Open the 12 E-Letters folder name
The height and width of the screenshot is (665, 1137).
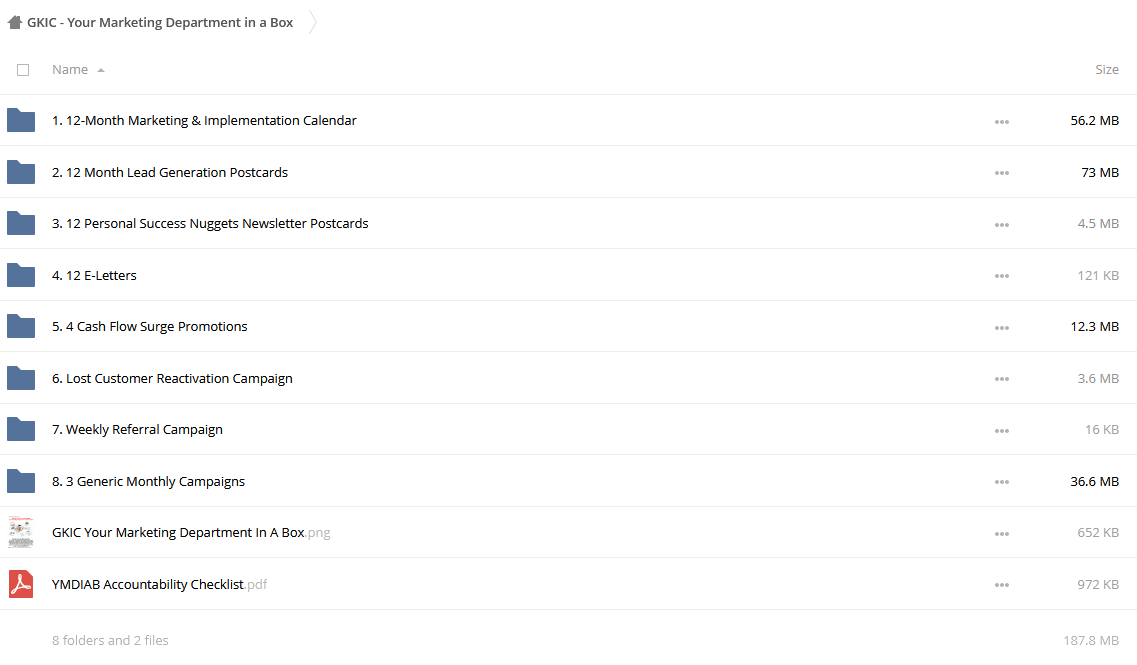[x=94, y=276]
